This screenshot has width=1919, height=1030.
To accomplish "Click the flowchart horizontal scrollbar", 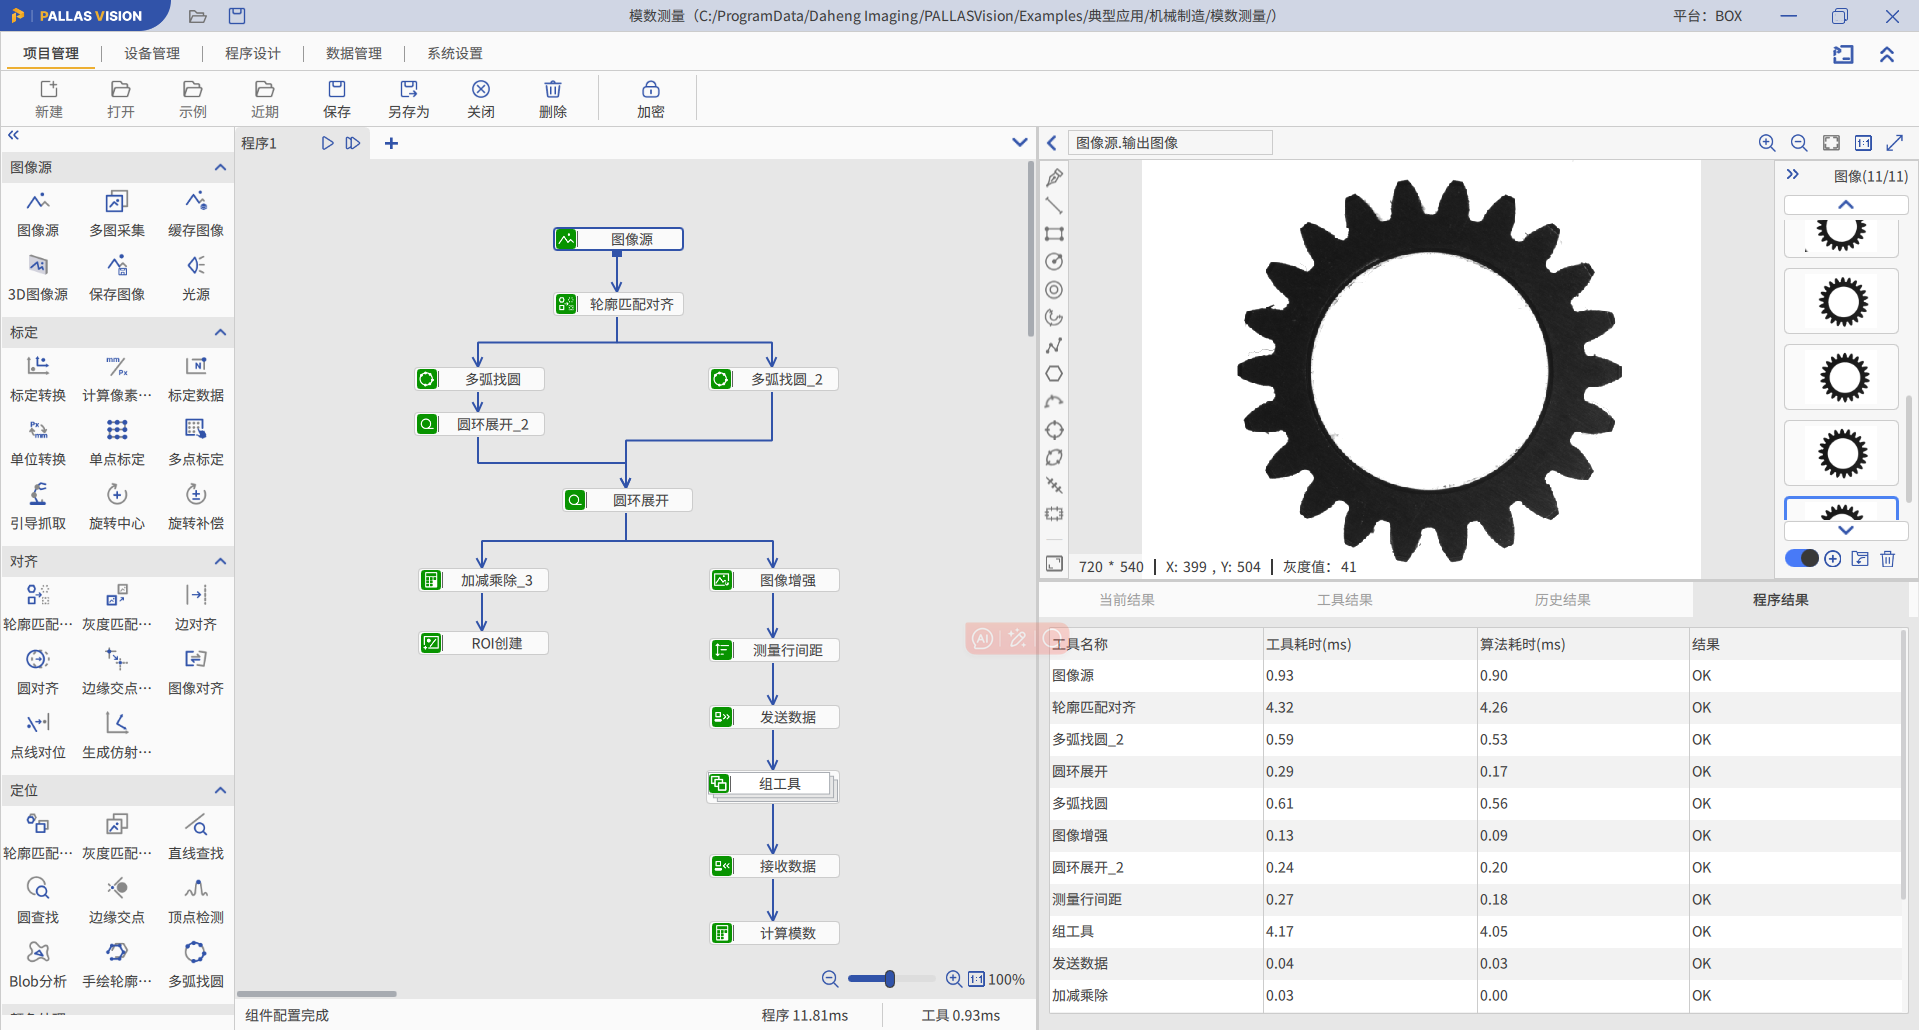I will coord(317,993).
